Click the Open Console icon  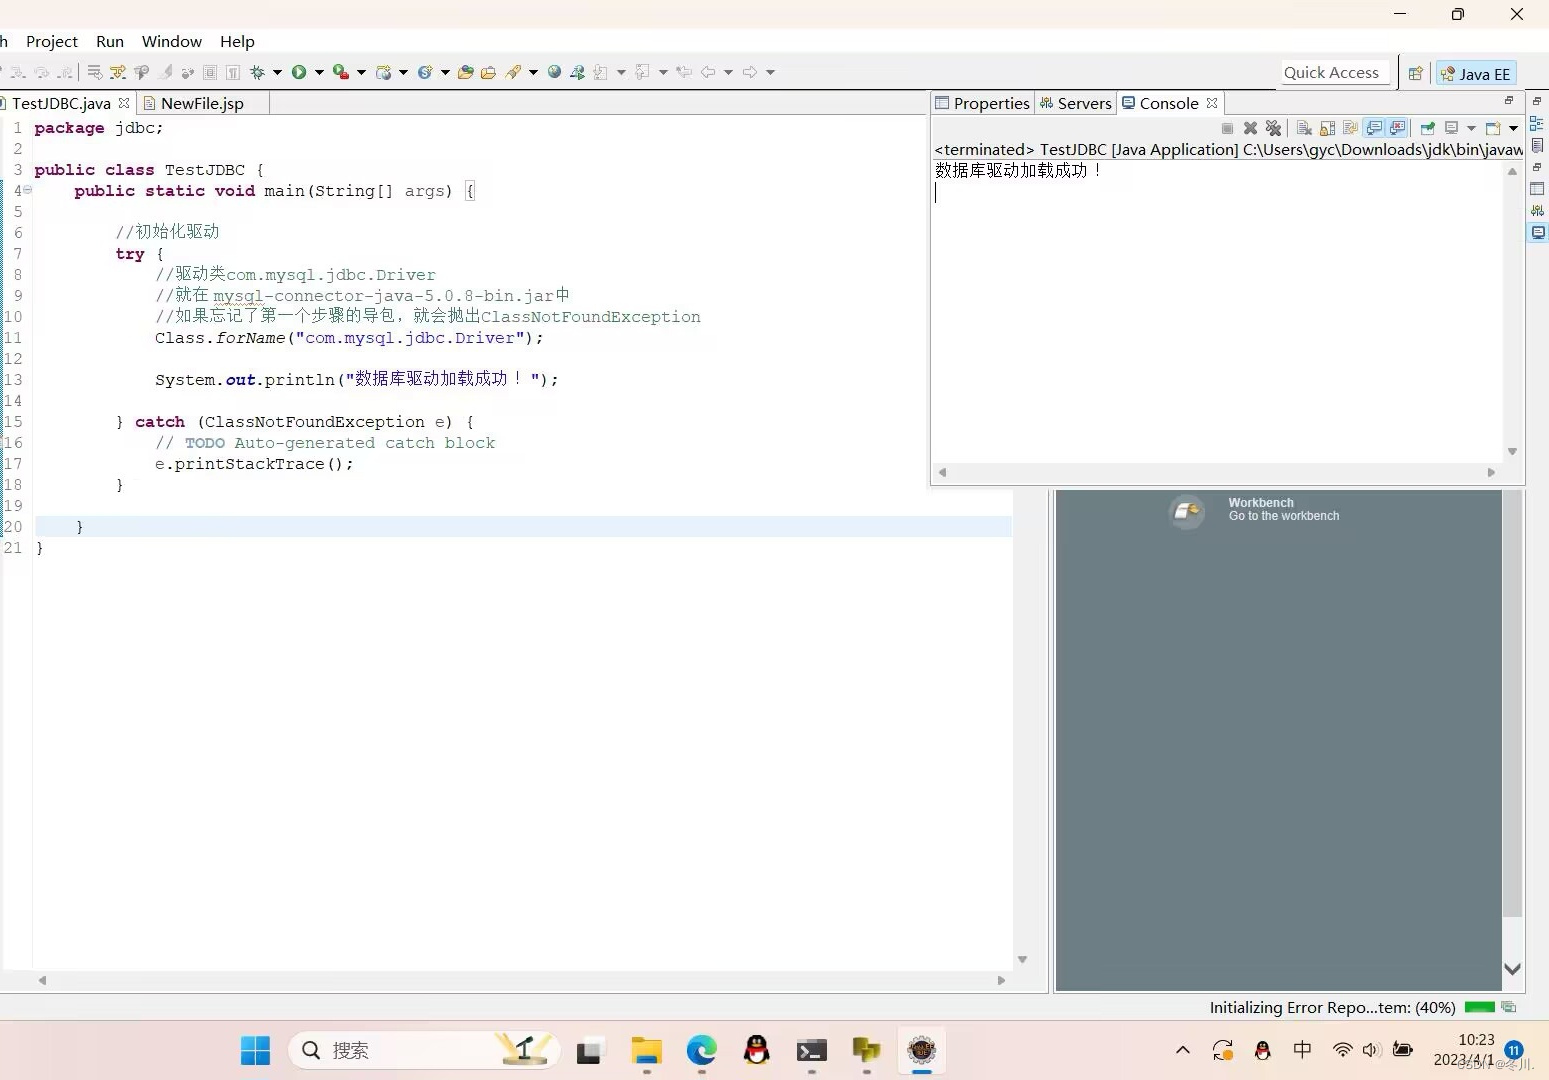click(1493, 128)
